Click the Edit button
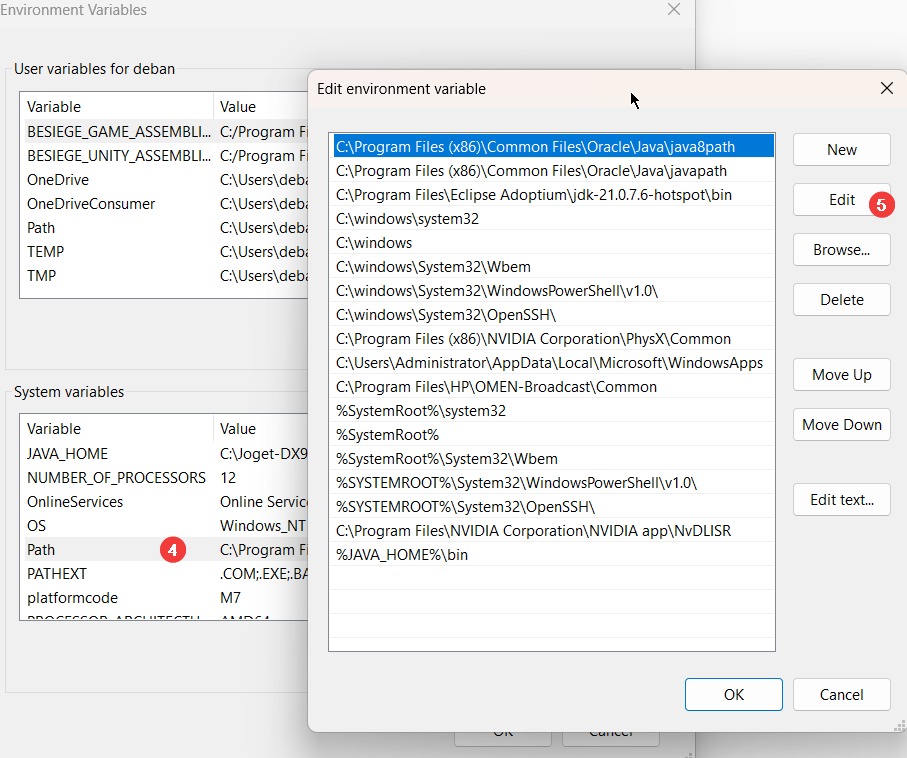This screenshot has width=907, height=758. (x=842, y=200)
